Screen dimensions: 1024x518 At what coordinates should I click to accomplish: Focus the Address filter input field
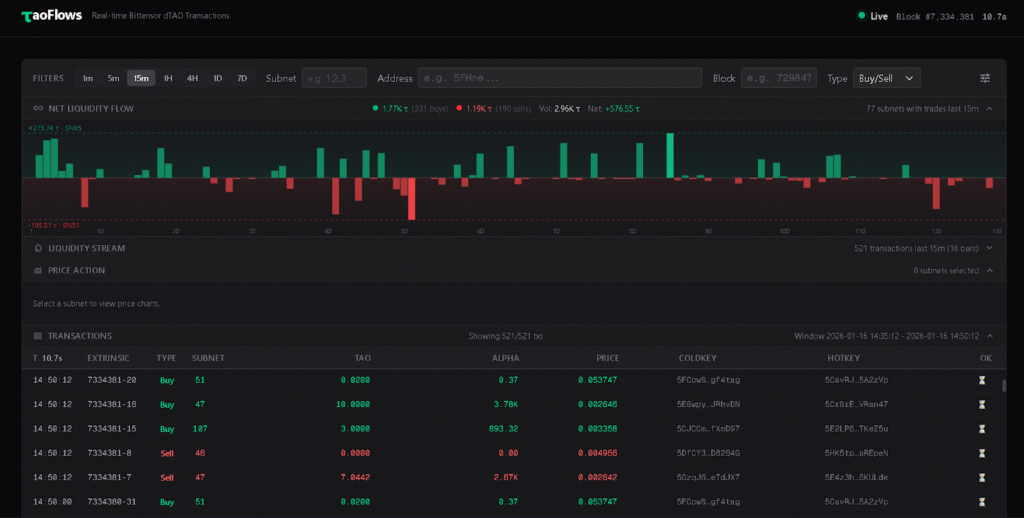560,78
